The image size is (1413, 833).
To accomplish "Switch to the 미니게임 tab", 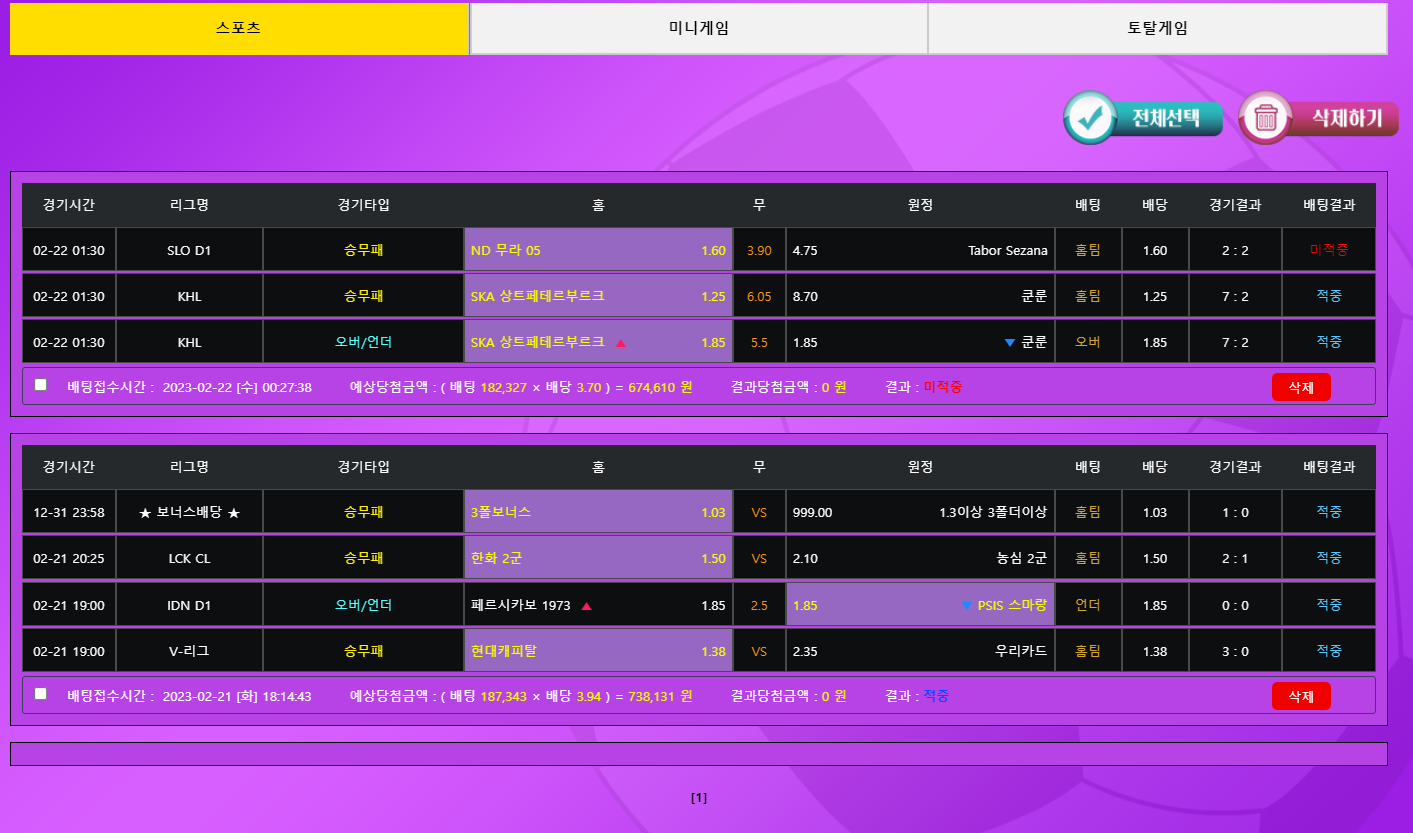I will point(698,29).
